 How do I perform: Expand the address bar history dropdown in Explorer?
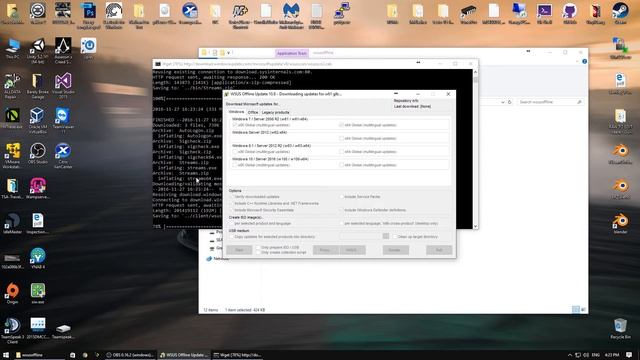tap(502, 102)
